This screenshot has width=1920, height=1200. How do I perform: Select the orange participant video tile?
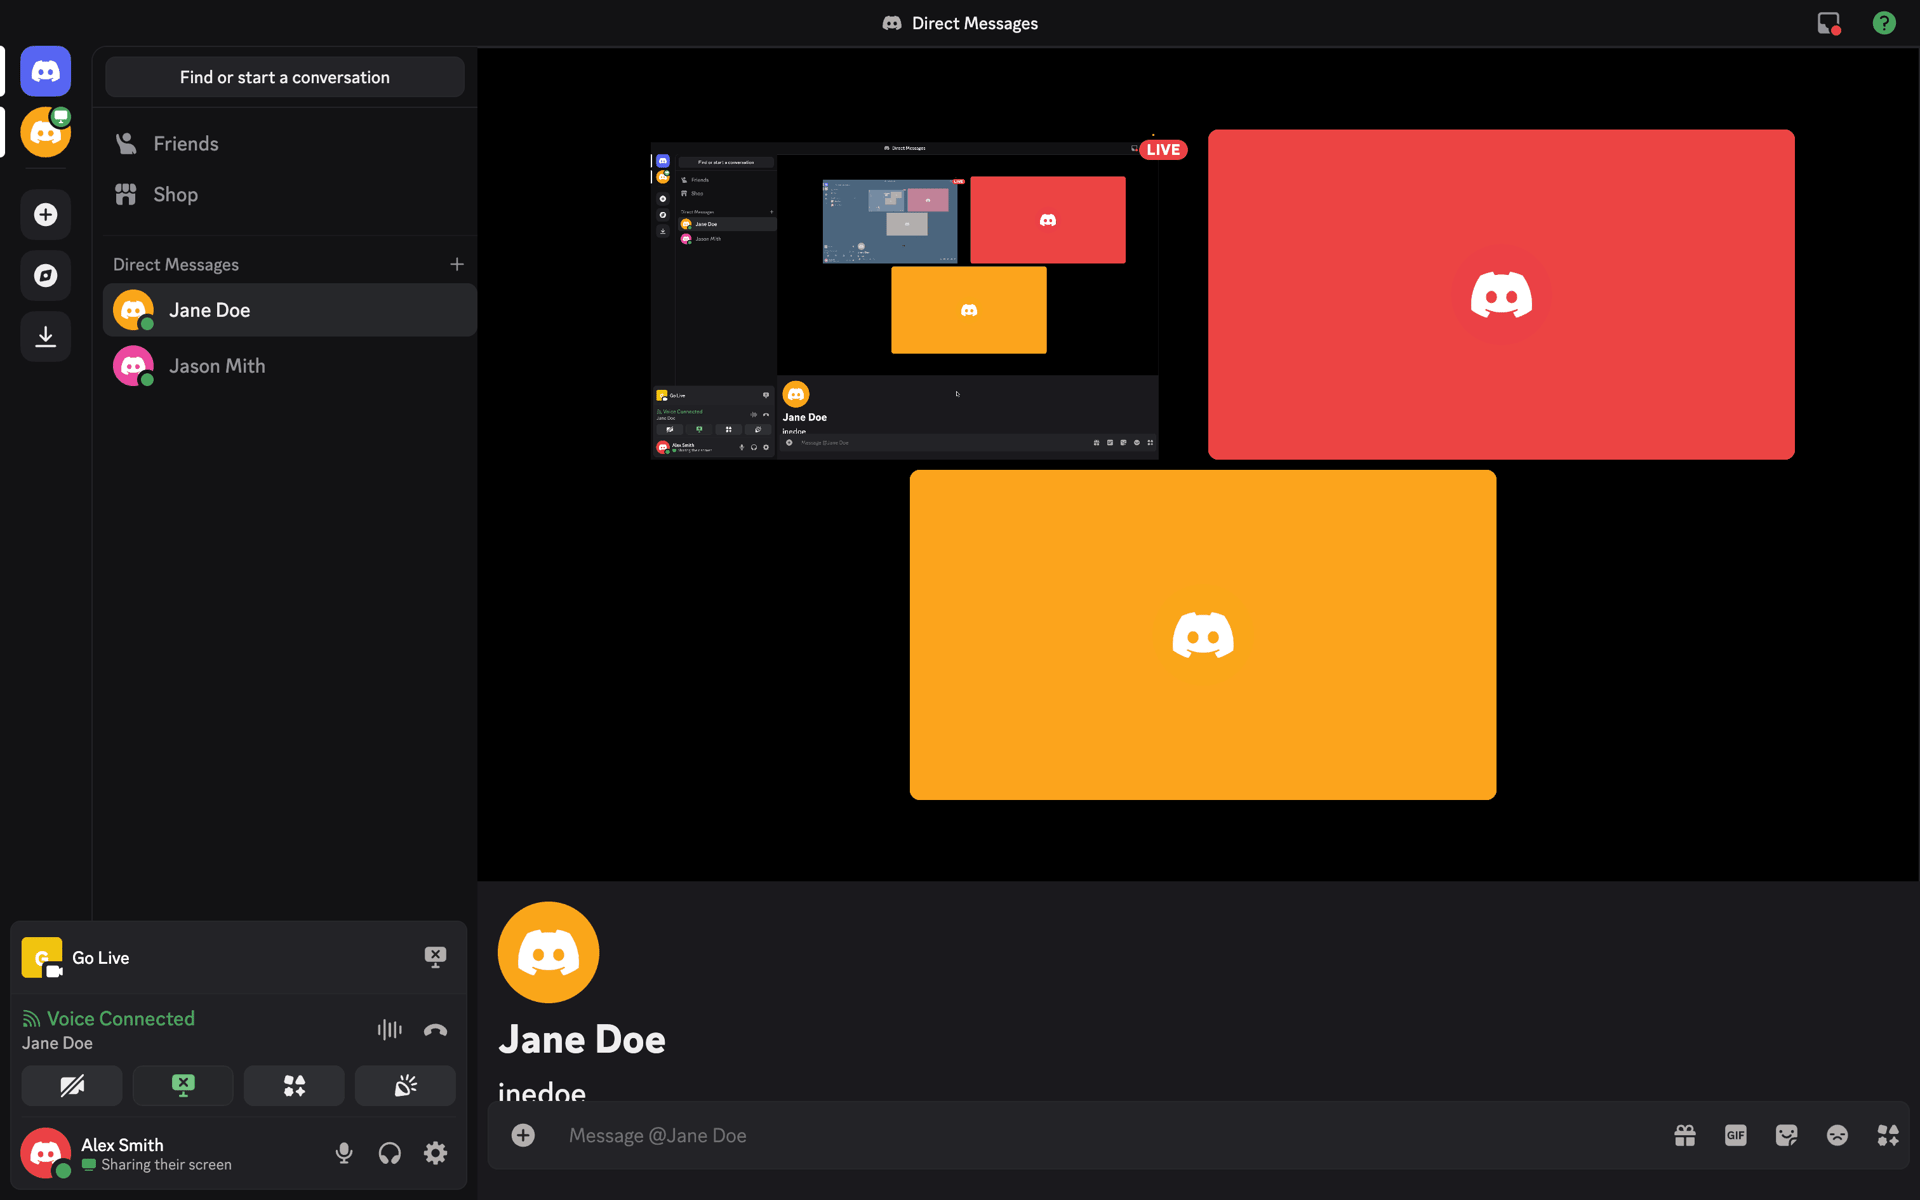coord(1203,634)
